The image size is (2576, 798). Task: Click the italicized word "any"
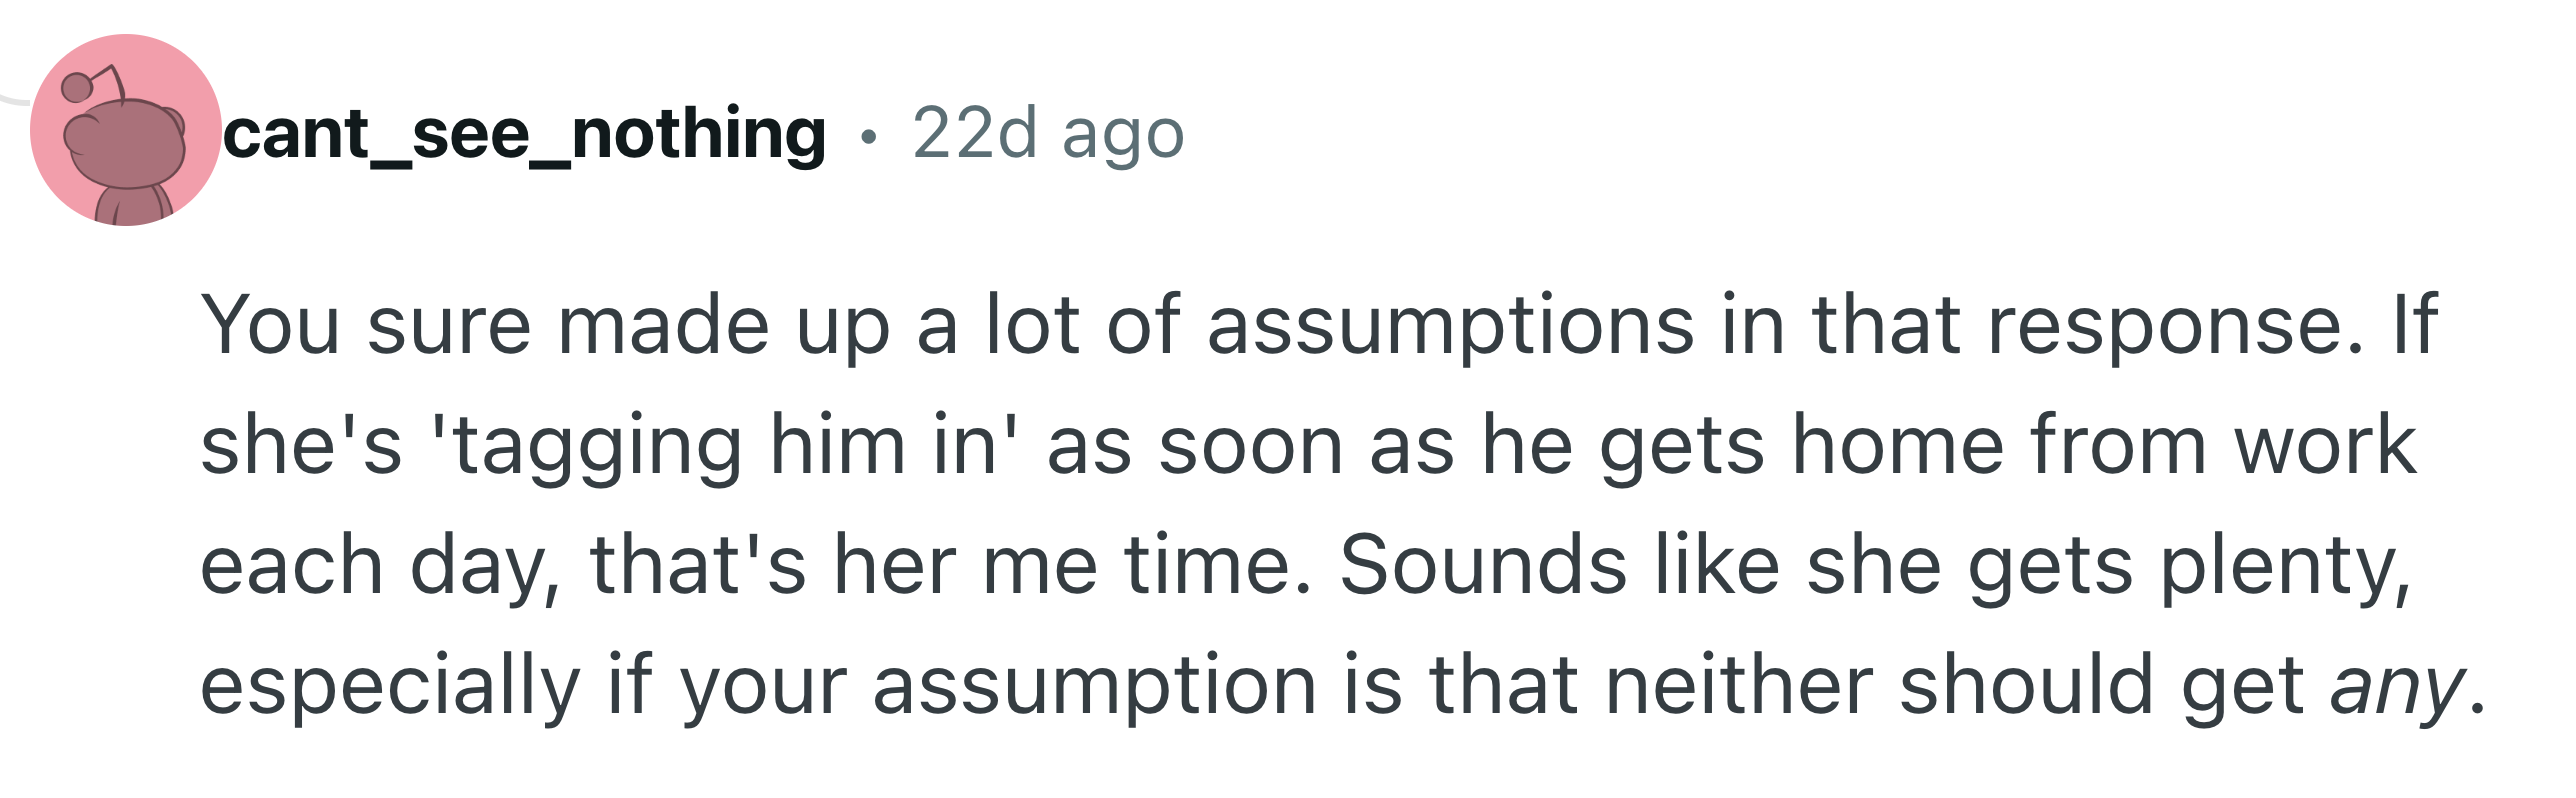click(2397, 686)
